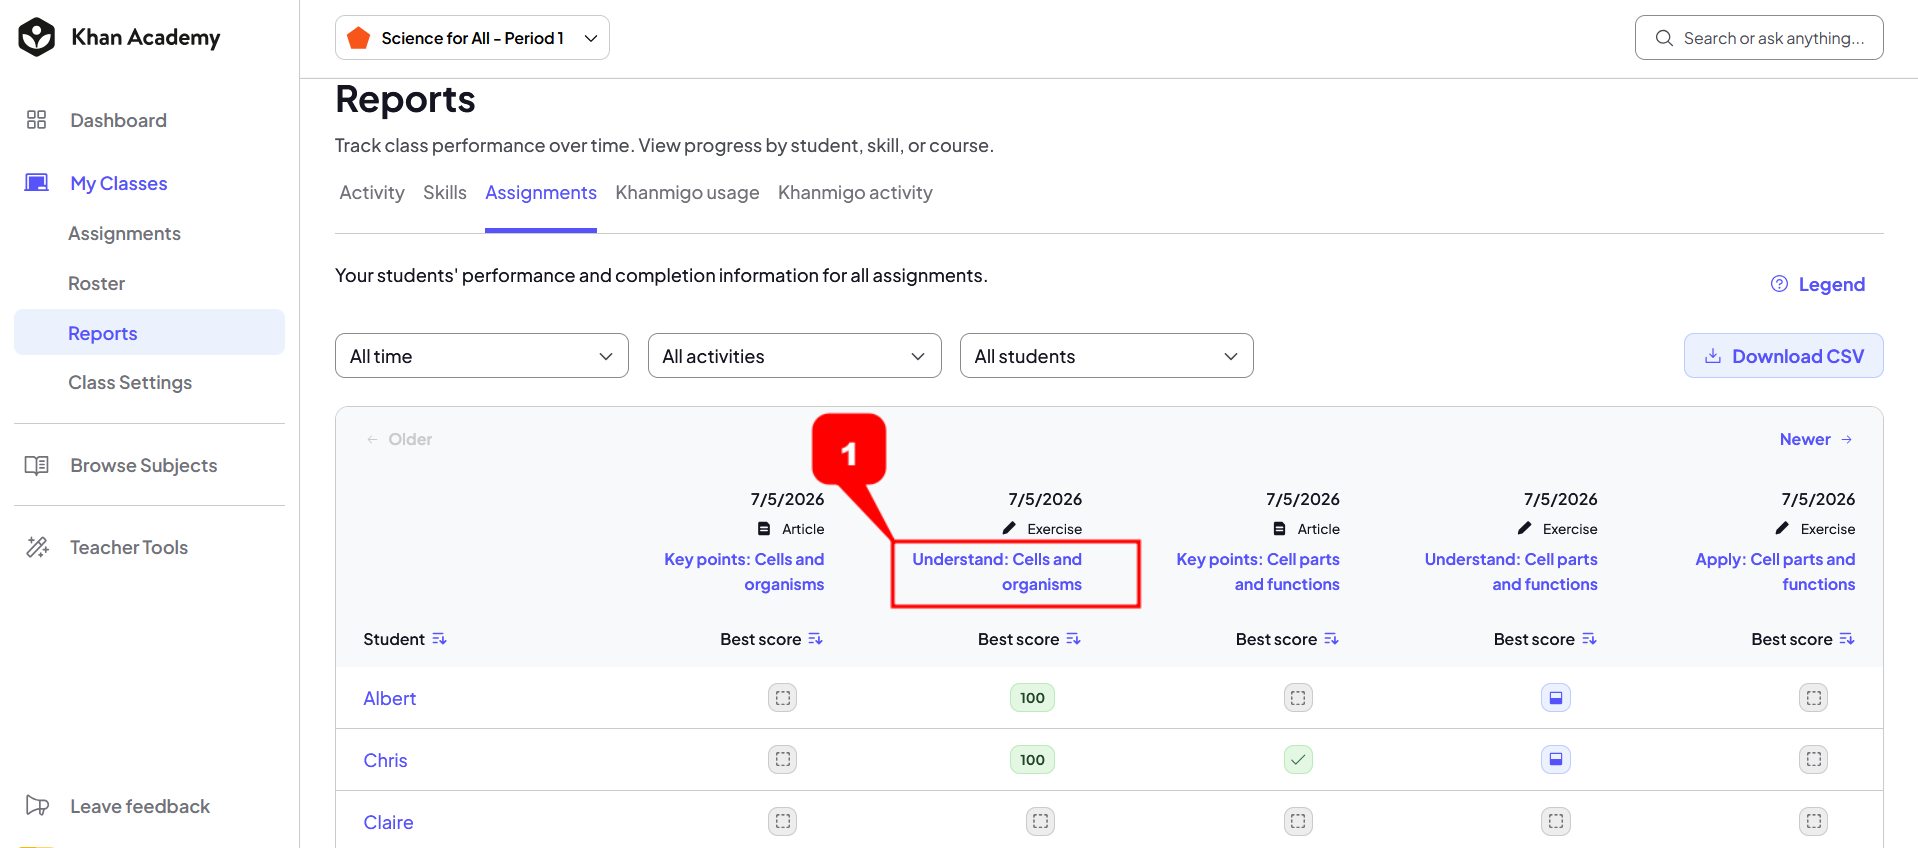Click the Download CSV button

click(1784, 356)
